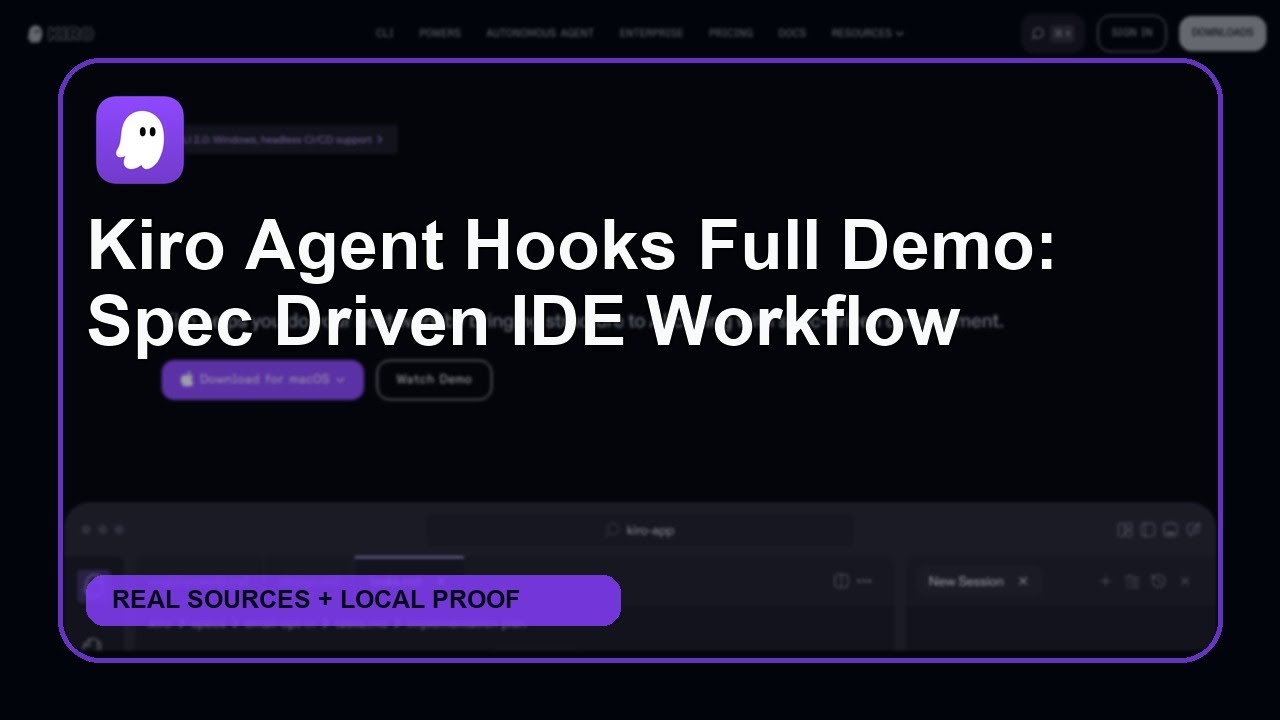
Task: Open the Docs nav link
Action: 792,33
